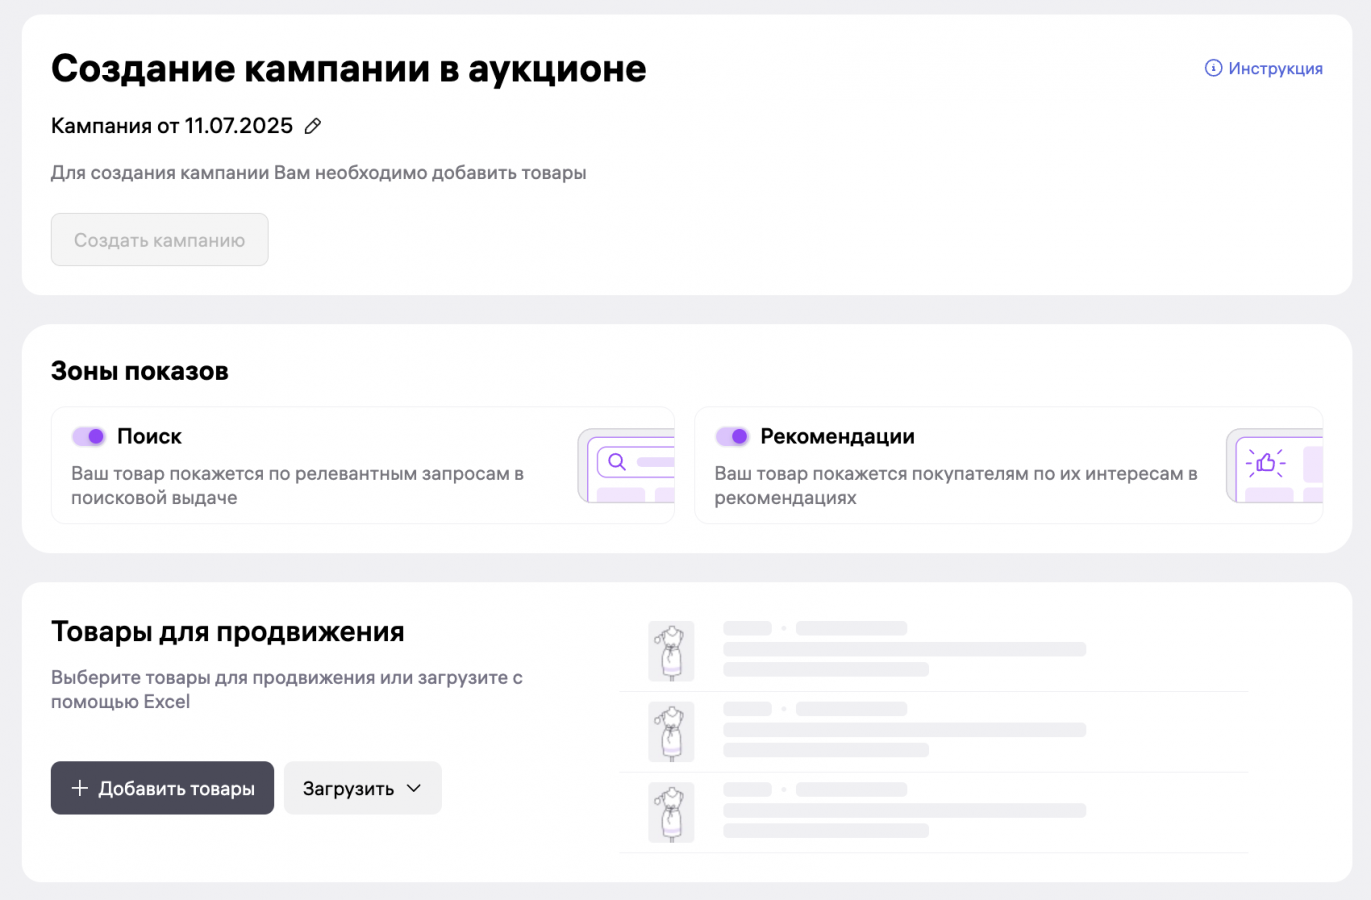Click the second dress placeholder thumbnail
Screen dimensions: 1371x900
671,731
